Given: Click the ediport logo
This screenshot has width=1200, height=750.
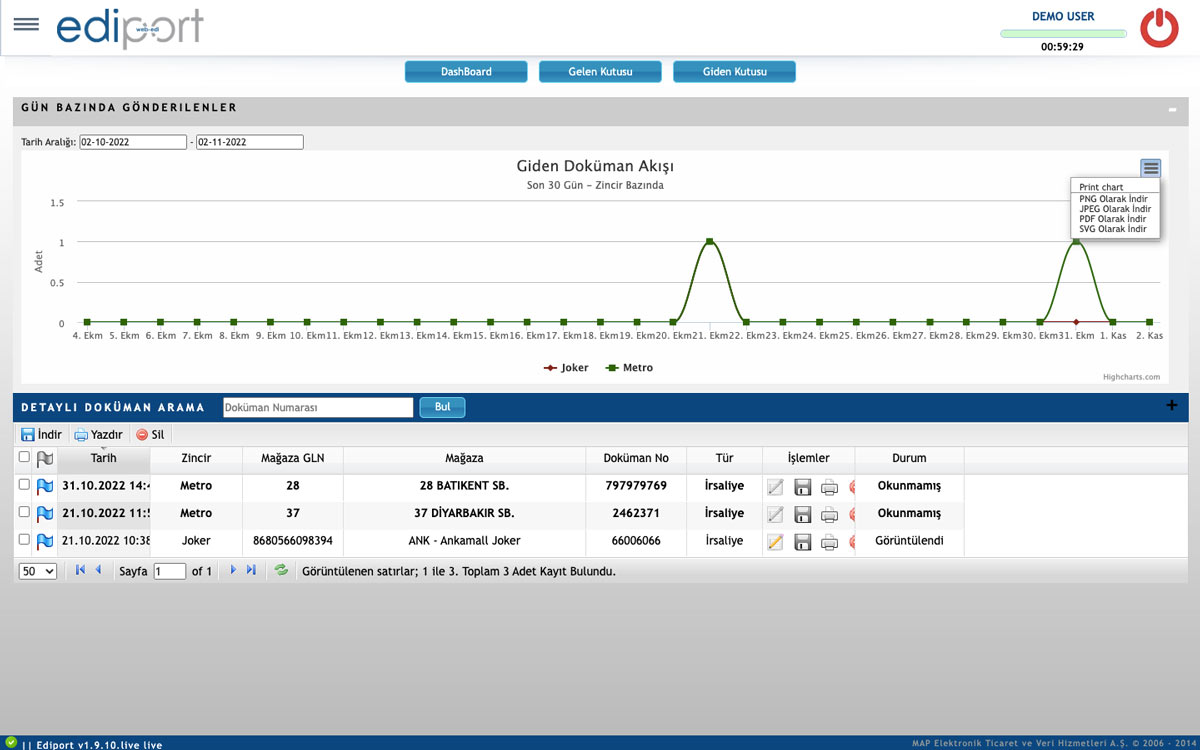Looking at the screenshot, I should [130, 27].
